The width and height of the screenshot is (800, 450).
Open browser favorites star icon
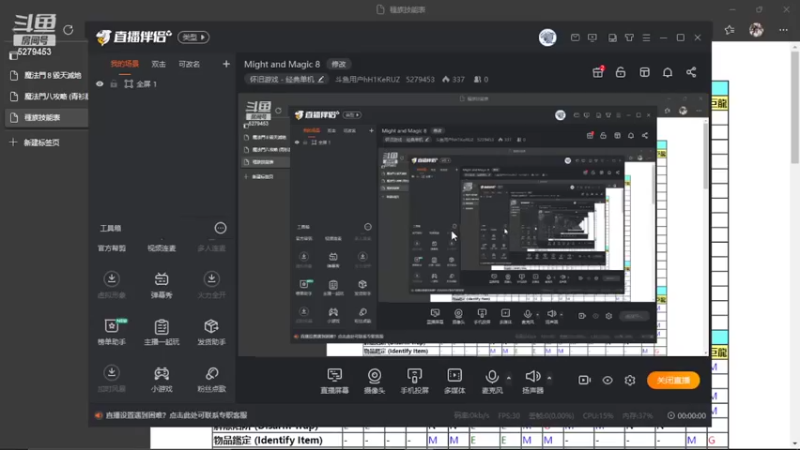(730, 30)
